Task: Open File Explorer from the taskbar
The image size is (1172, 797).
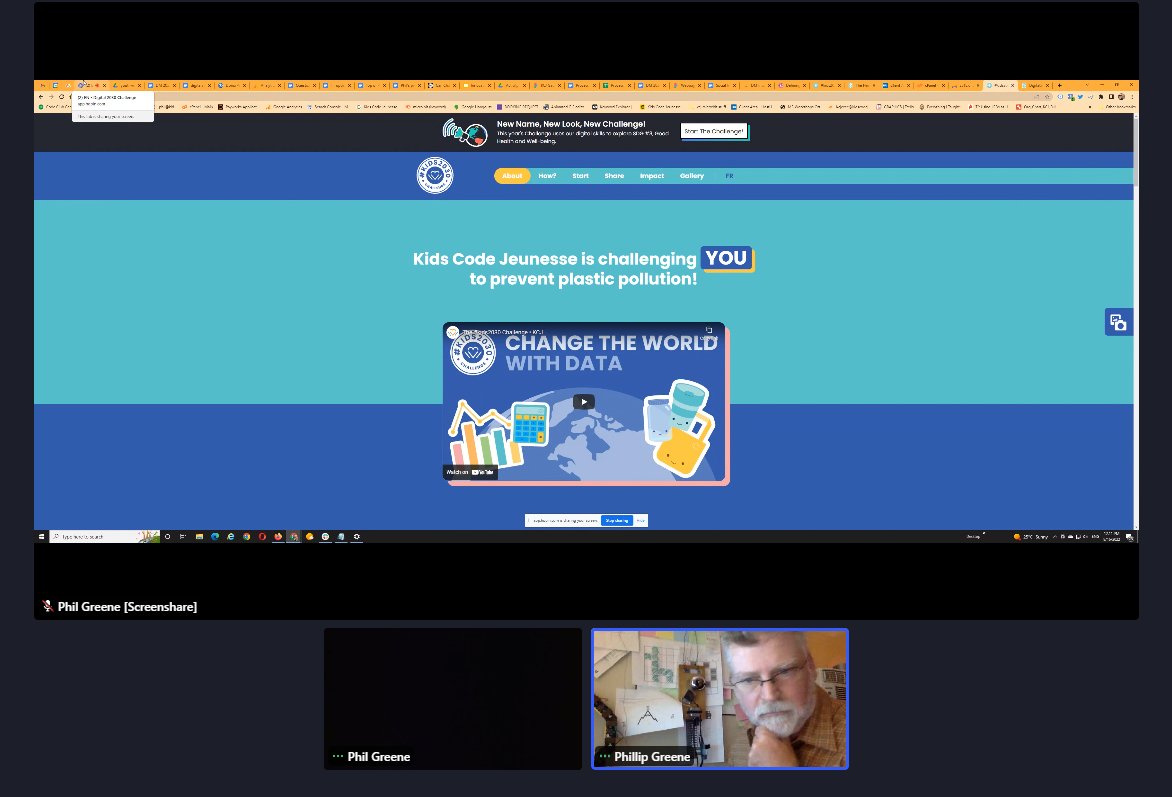Action: 200,536
